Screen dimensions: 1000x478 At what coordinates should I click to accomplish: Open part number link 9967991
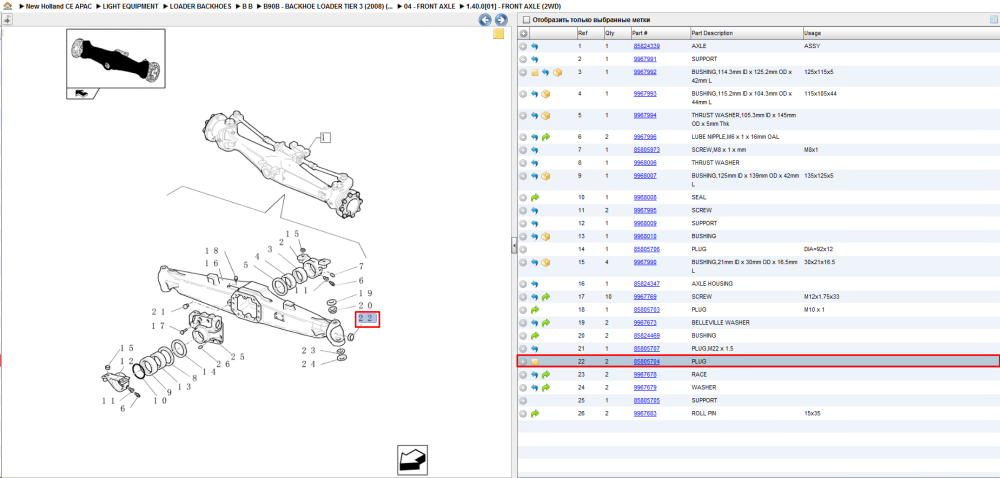pyautogui.click(x=645, y=59)
